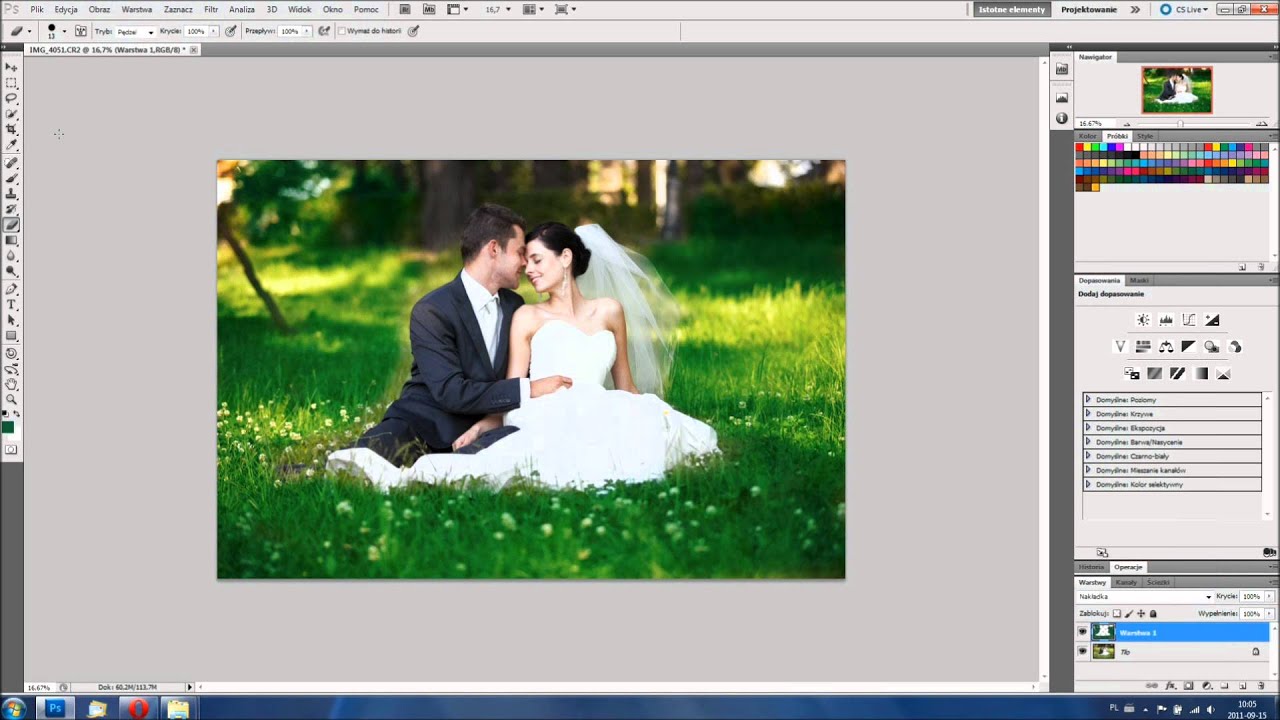Expand 'Domyślne: Barwa/Nasycenie' presets
The height and width of the screenshot is (720, 1280).
coord(1088,442)
